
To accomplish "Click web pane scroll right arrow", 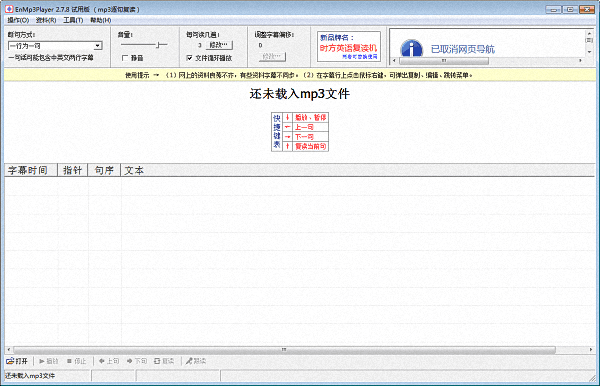I will coord(580,60).
